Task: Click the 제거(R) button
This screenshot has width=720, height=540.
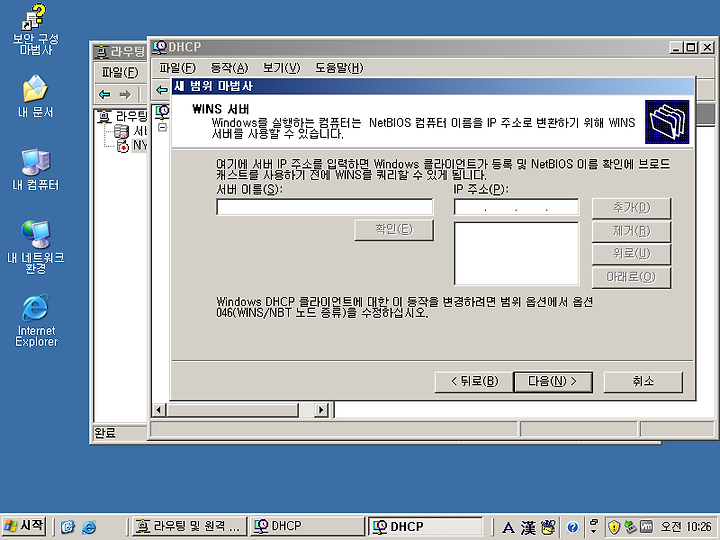Action: [631, 231]
